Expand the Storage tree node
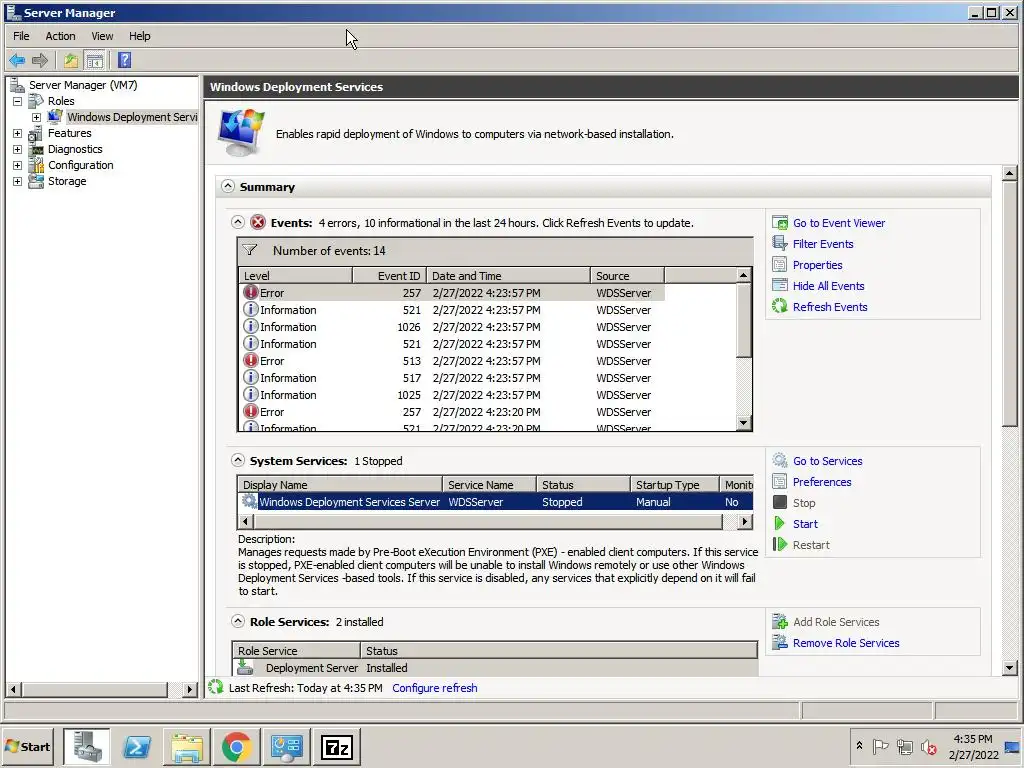Viewport: 1024px width, 768px height. [18, 182]
